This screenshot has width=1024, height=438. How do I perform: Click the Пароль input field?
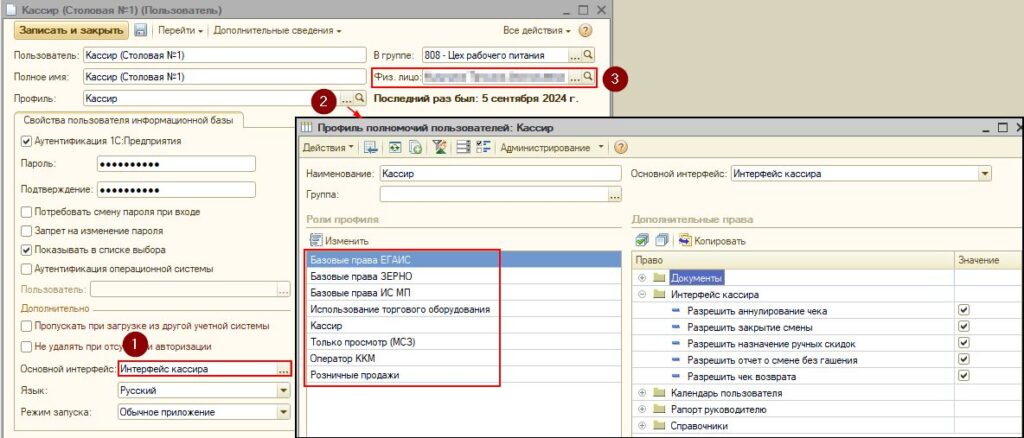point(176,164)
